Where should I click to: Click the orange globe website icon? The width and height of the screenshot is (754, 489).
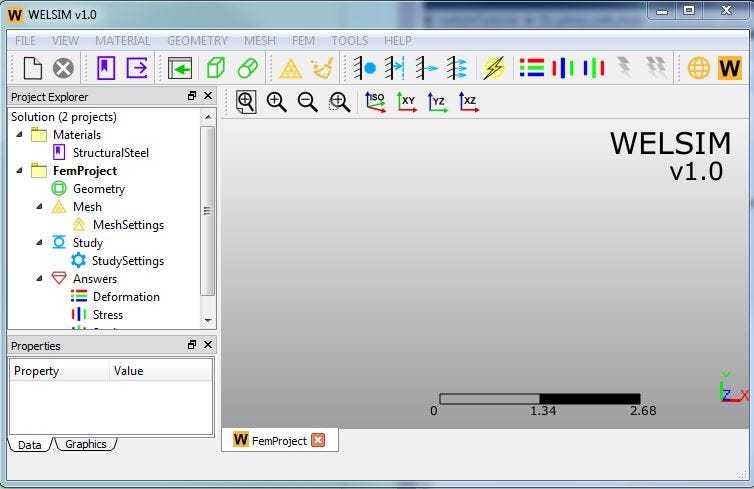699,68
